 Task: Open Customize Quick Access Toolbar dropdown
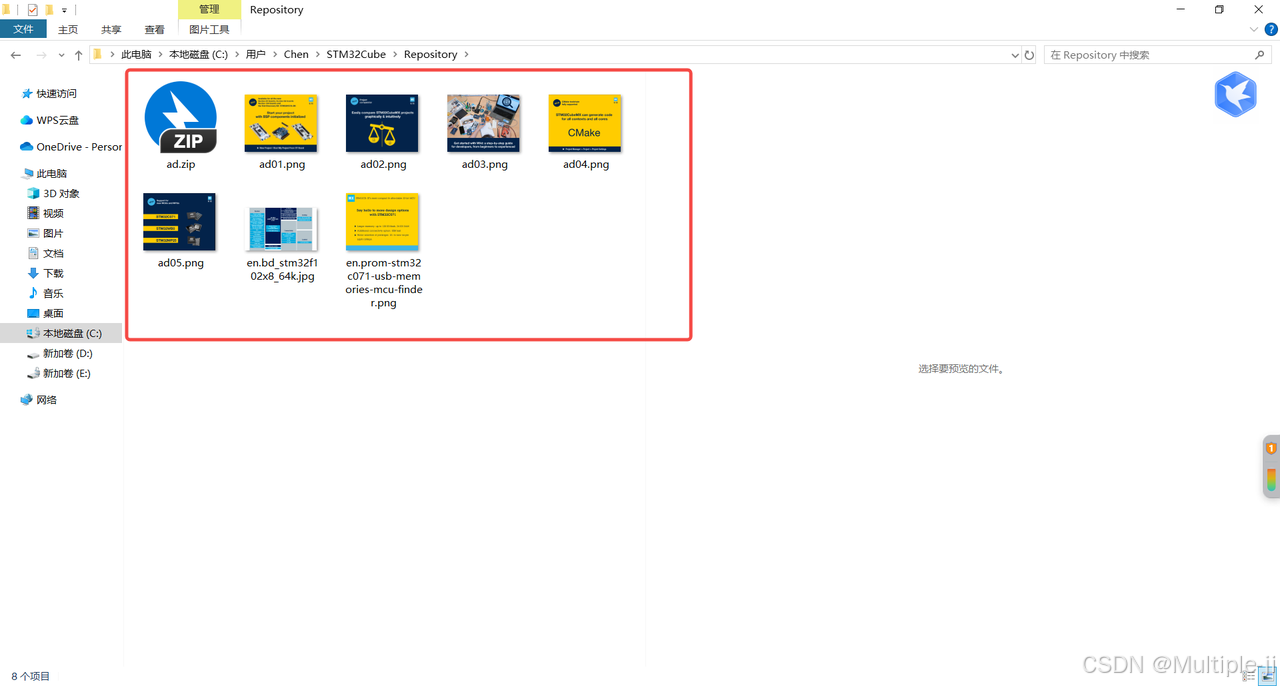tap(64, 10)
